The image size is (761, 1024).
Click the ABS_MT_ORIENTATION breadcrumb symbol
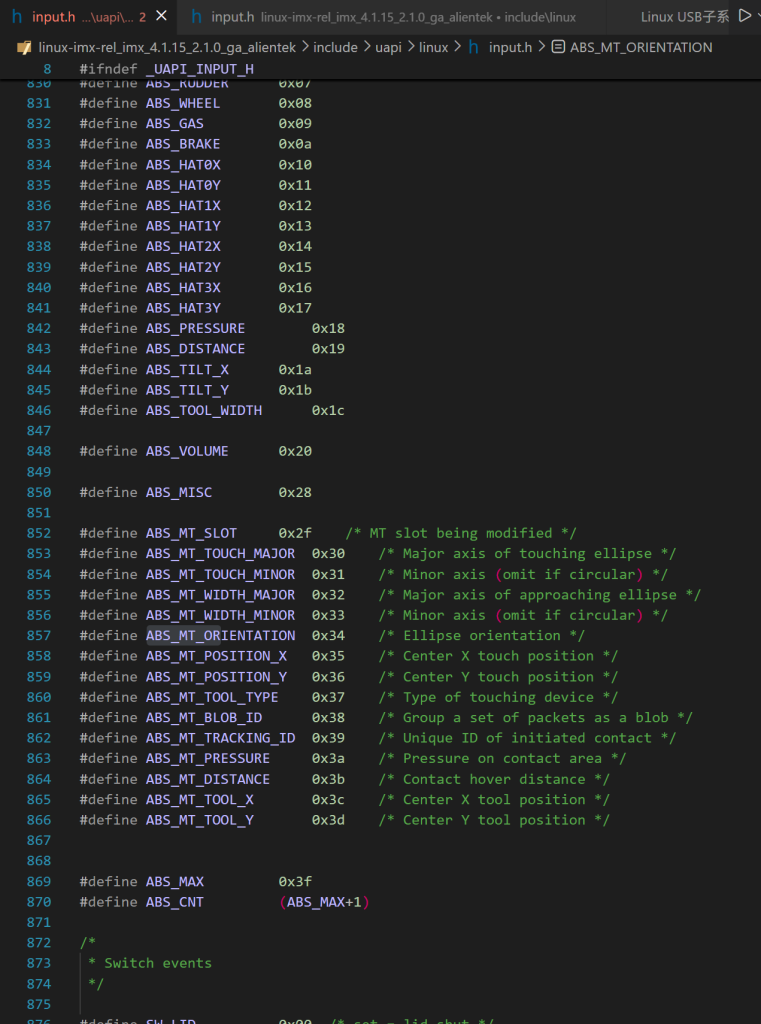pos(641,48)
